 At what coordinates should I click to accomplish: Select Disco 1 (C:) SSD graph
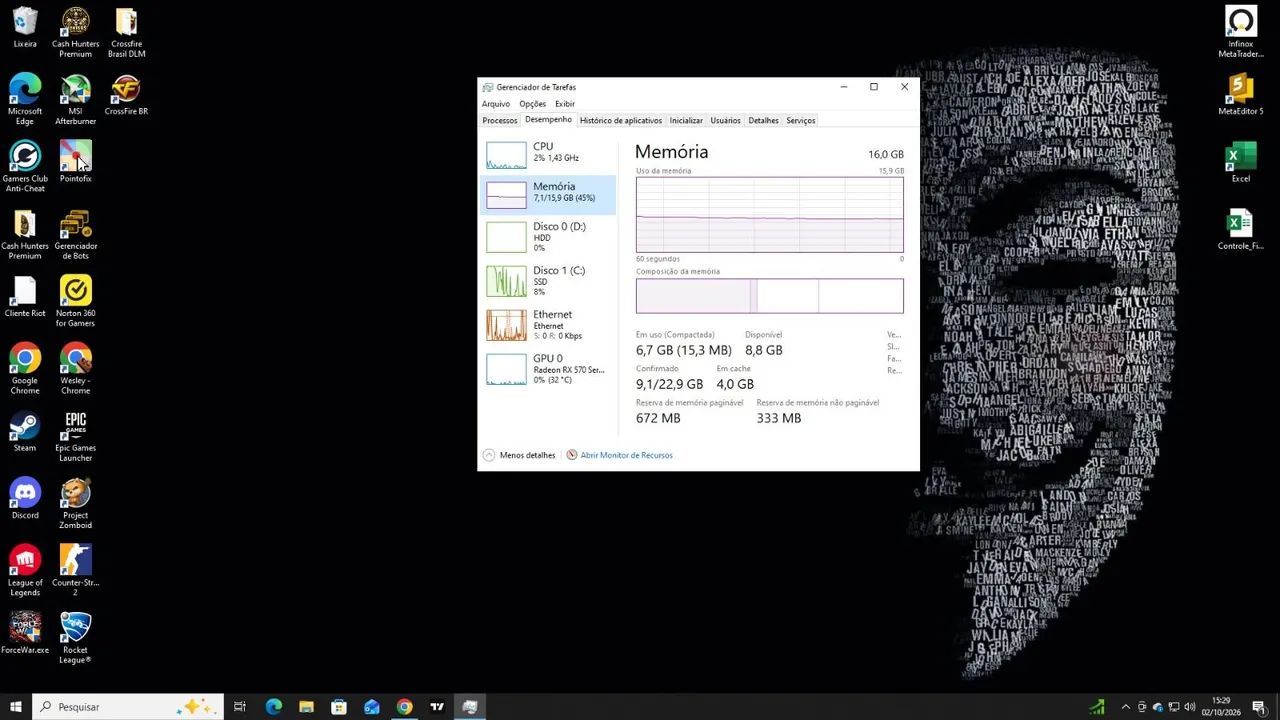[547, 281]
